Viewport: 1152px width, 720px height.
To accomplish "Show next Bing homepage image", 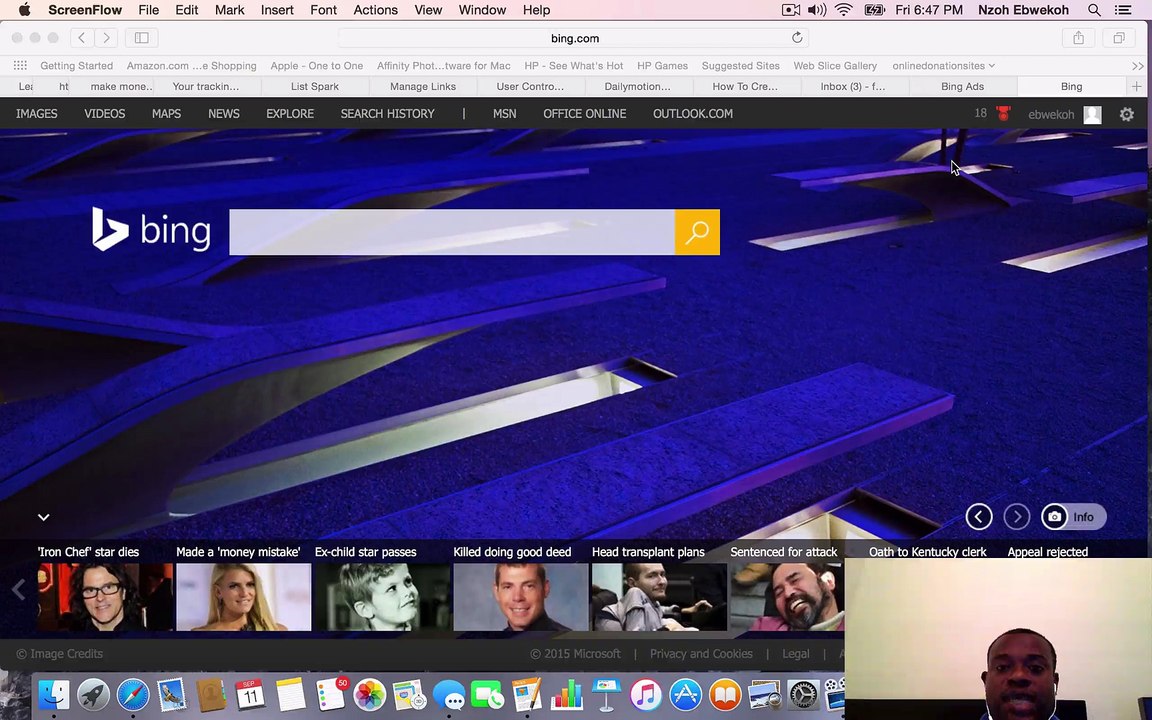I will coord(1017,517).
